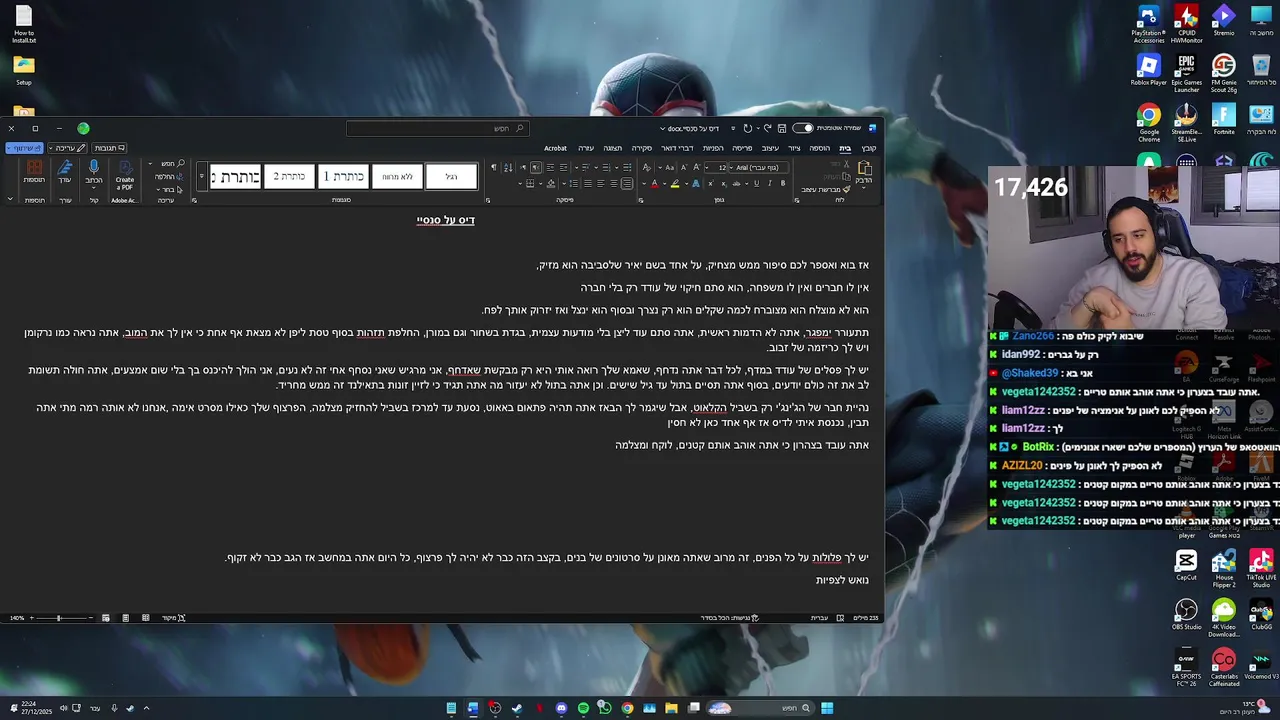Click the Spotify icon in taskbar
The image size is (1280, 720).
(x=583, y=708)
